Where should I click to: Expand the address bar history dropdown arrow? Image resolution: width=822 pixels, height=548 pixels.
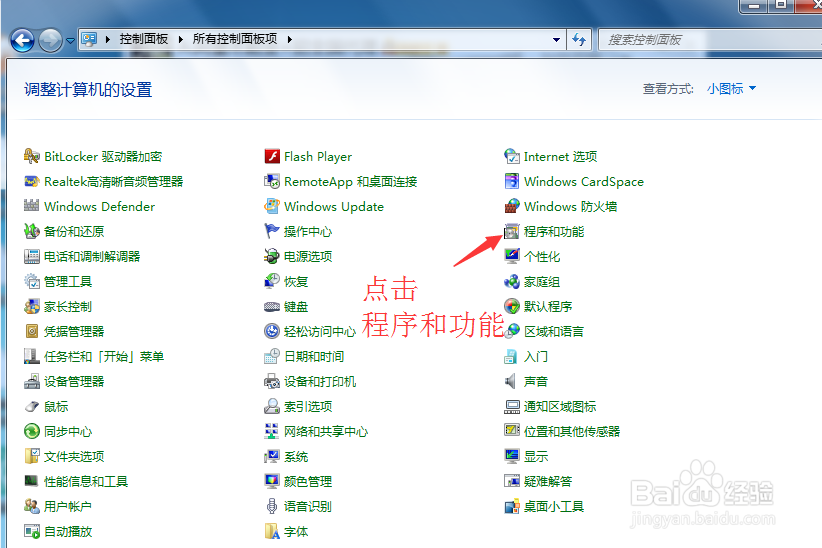pyautogui.click(x=556, y=39)
